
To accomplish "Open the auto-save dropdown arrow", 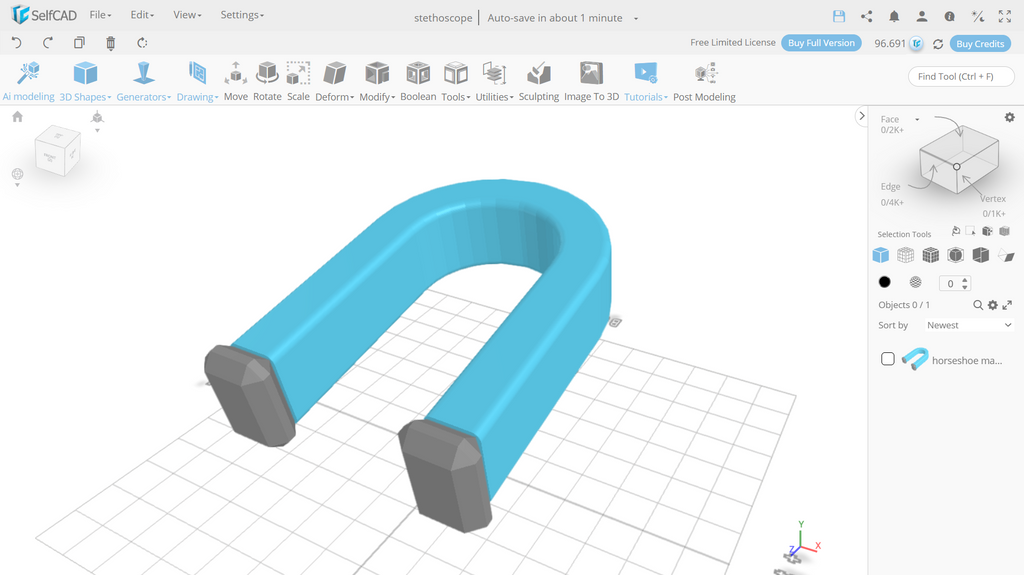I will coord(635,18).
